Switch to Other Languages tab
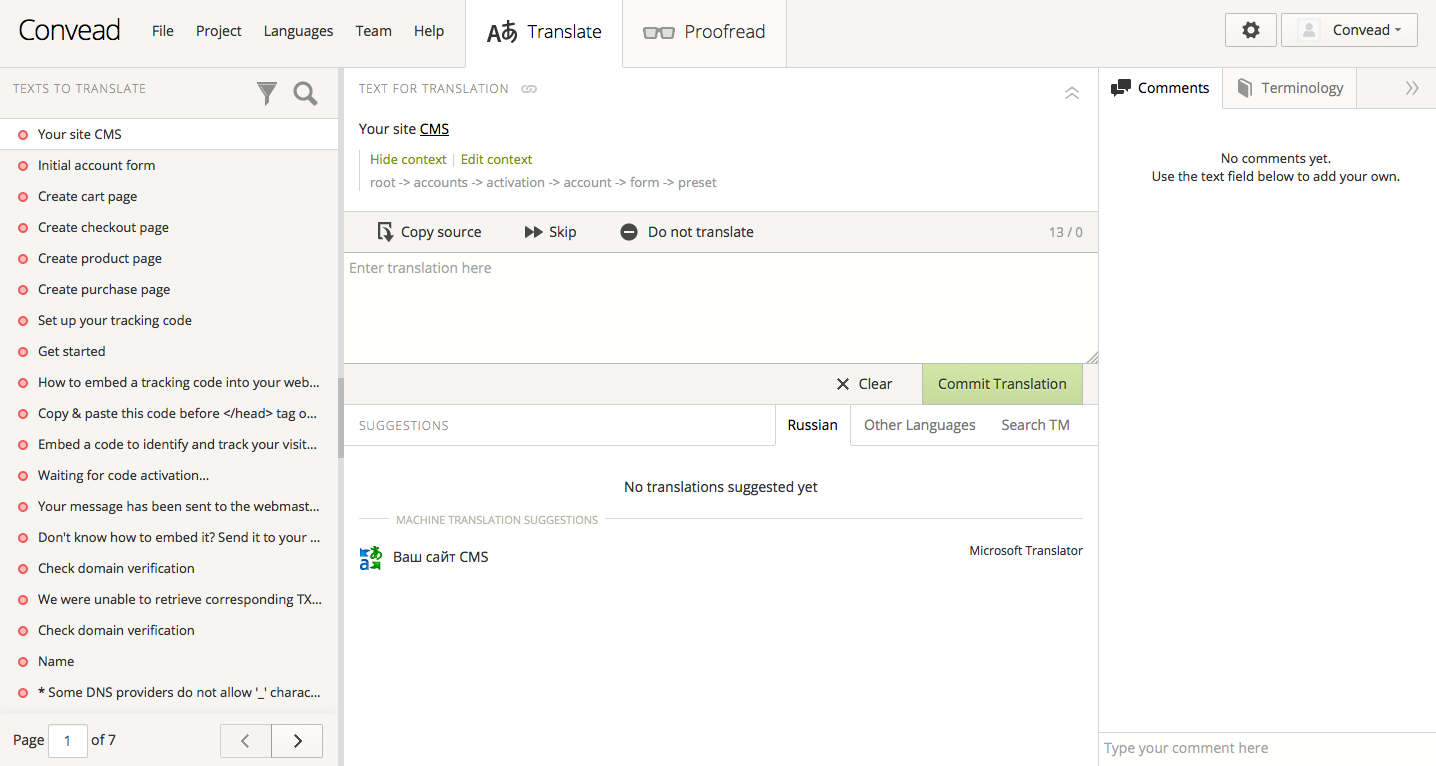1436x766 pixels. tap(920, 425)
